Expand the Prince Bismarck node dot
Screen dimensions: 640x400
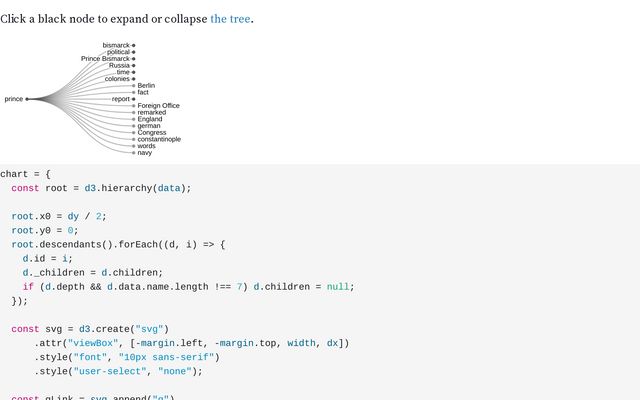[x=134, y=59]
